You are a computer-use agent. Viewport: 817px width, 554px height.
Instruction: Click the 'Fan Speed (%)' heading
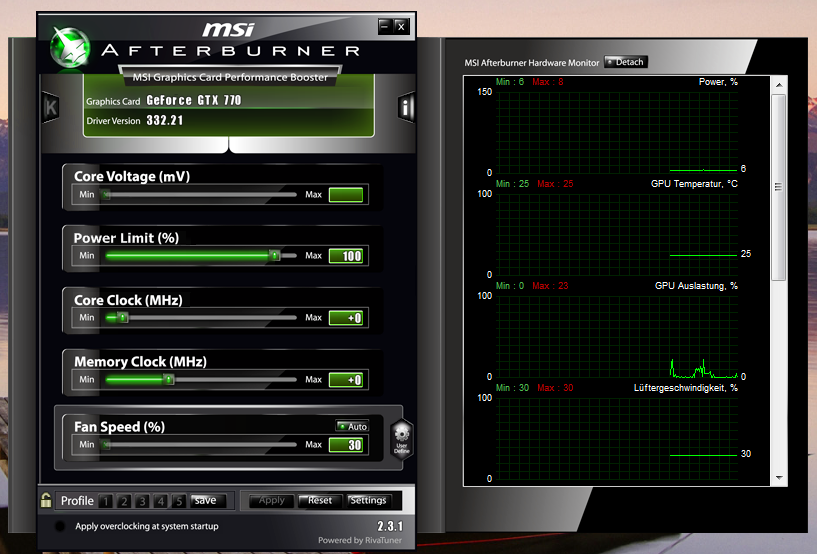[119, 427]
